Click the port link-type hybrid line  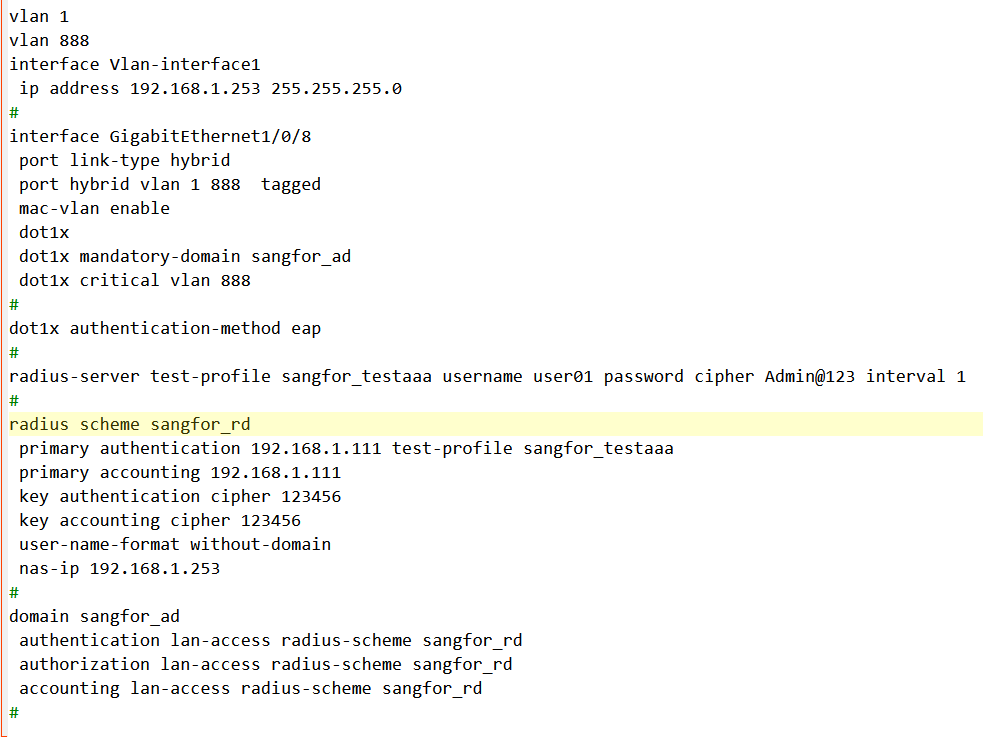click(124, 160)
